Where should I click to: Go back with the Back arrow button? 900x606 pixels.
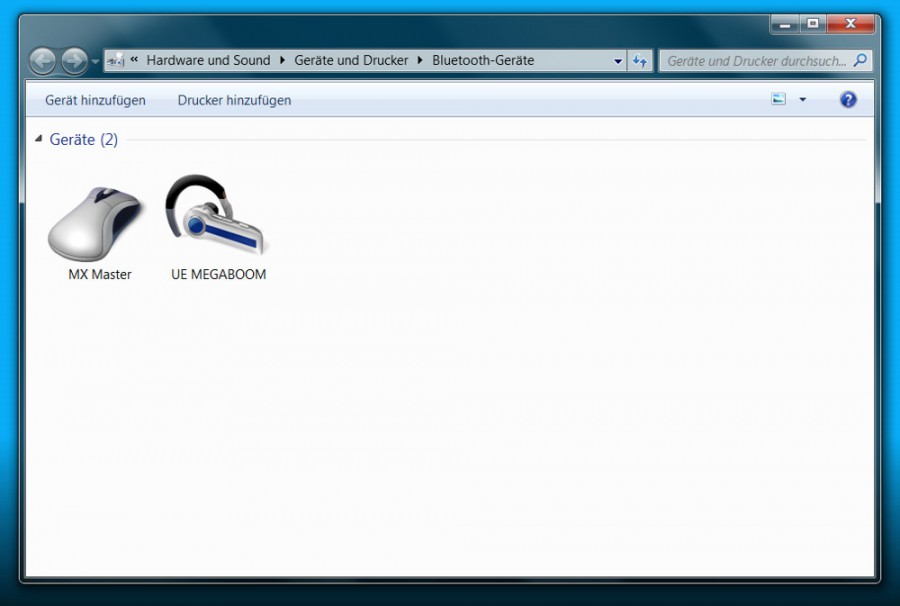tap(43, 61)
